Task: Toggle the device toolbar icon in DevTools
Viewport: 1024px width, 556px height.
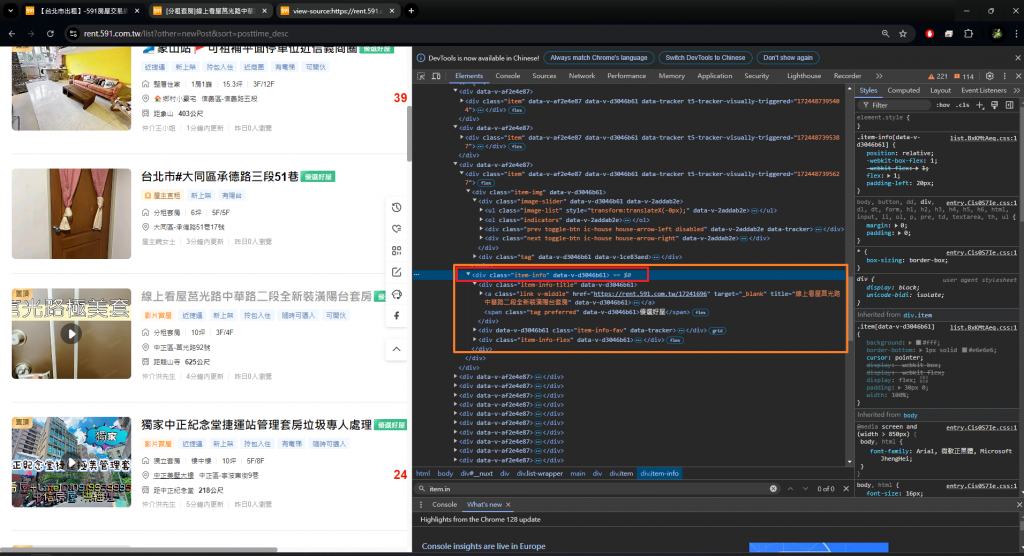Action: (x=436, y=76)
